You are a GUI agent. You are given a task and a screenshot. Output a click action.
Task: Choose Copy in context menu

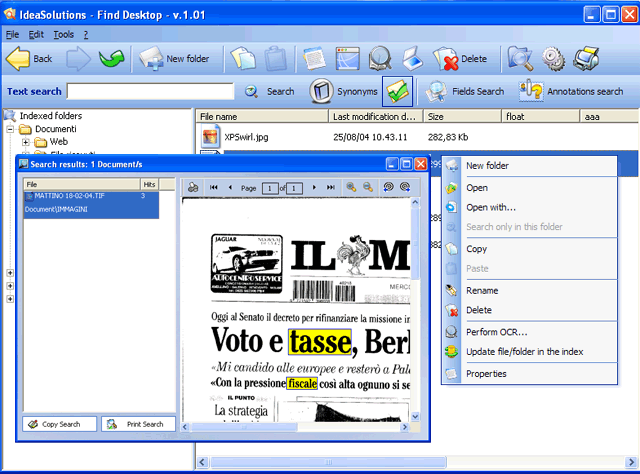click(x=529, y=249)
